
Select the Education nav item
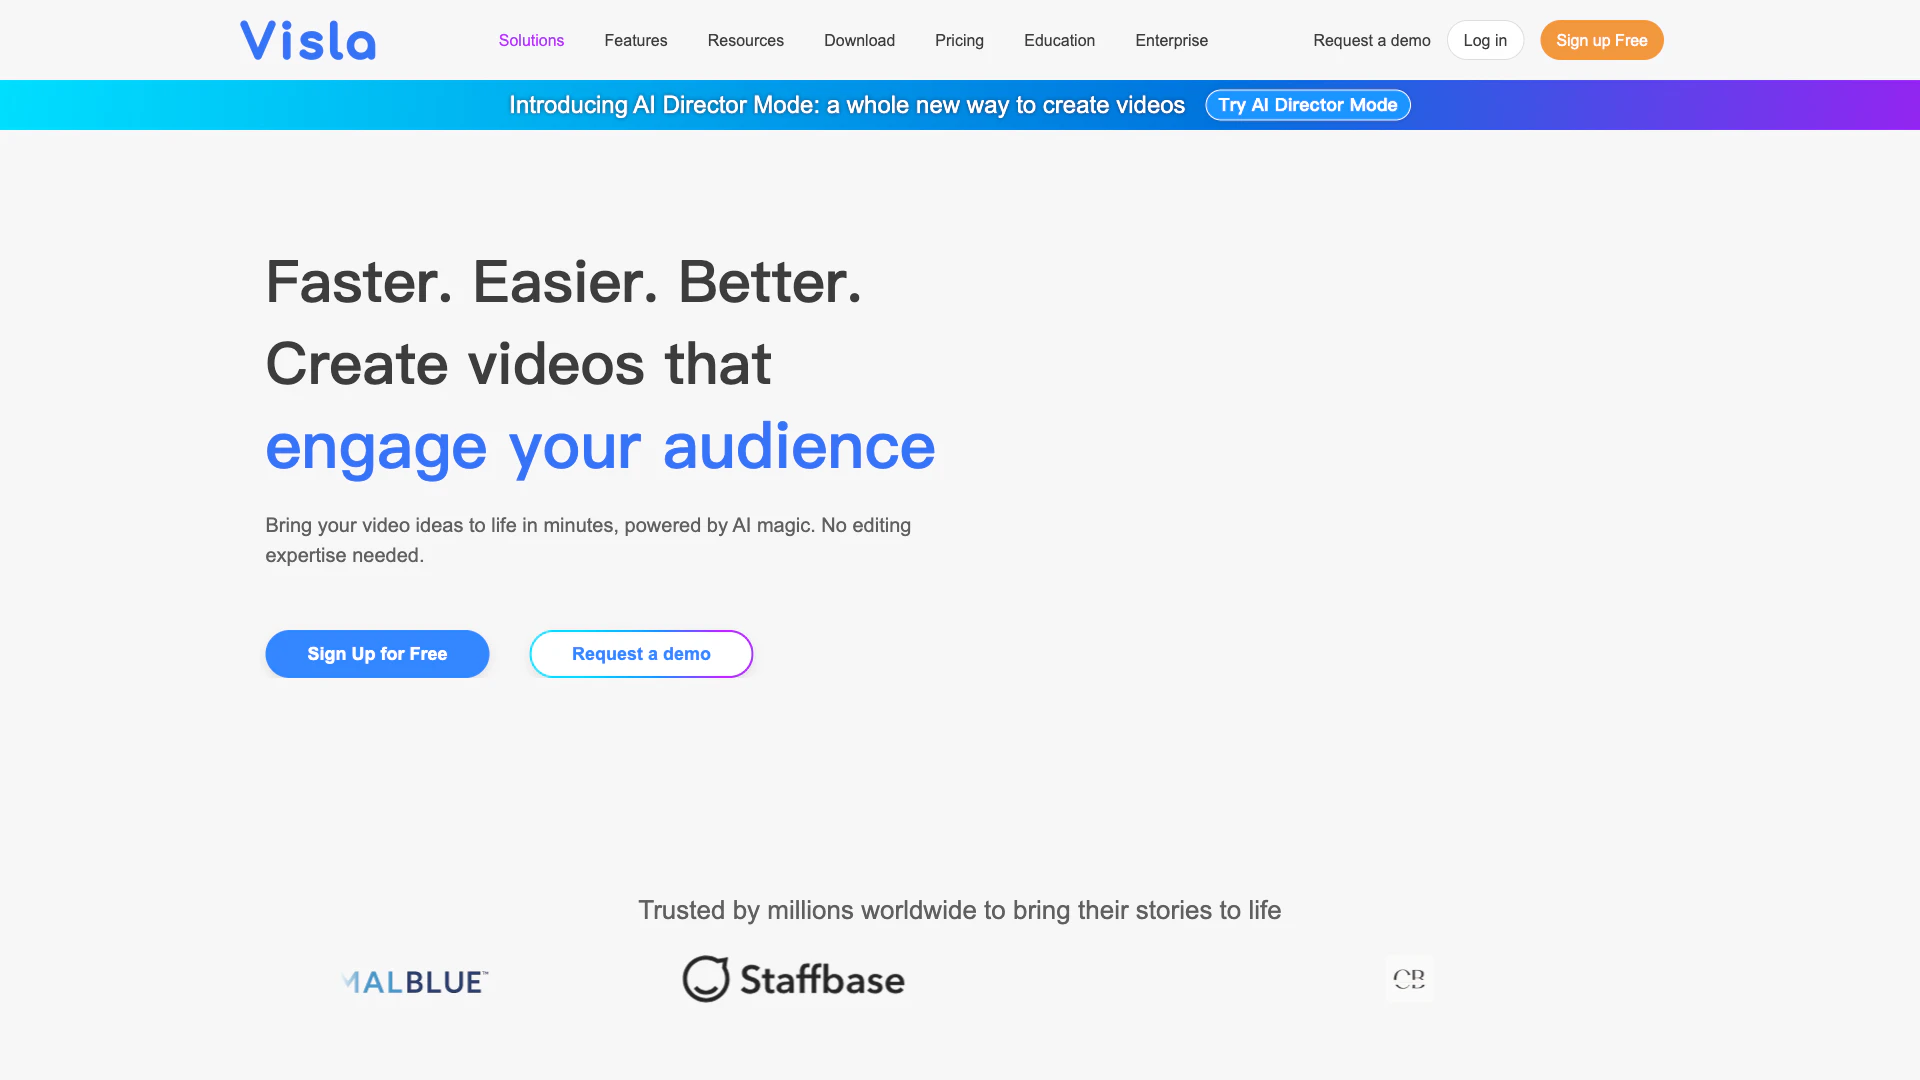pyautogui.click(x=1059, y=40)
